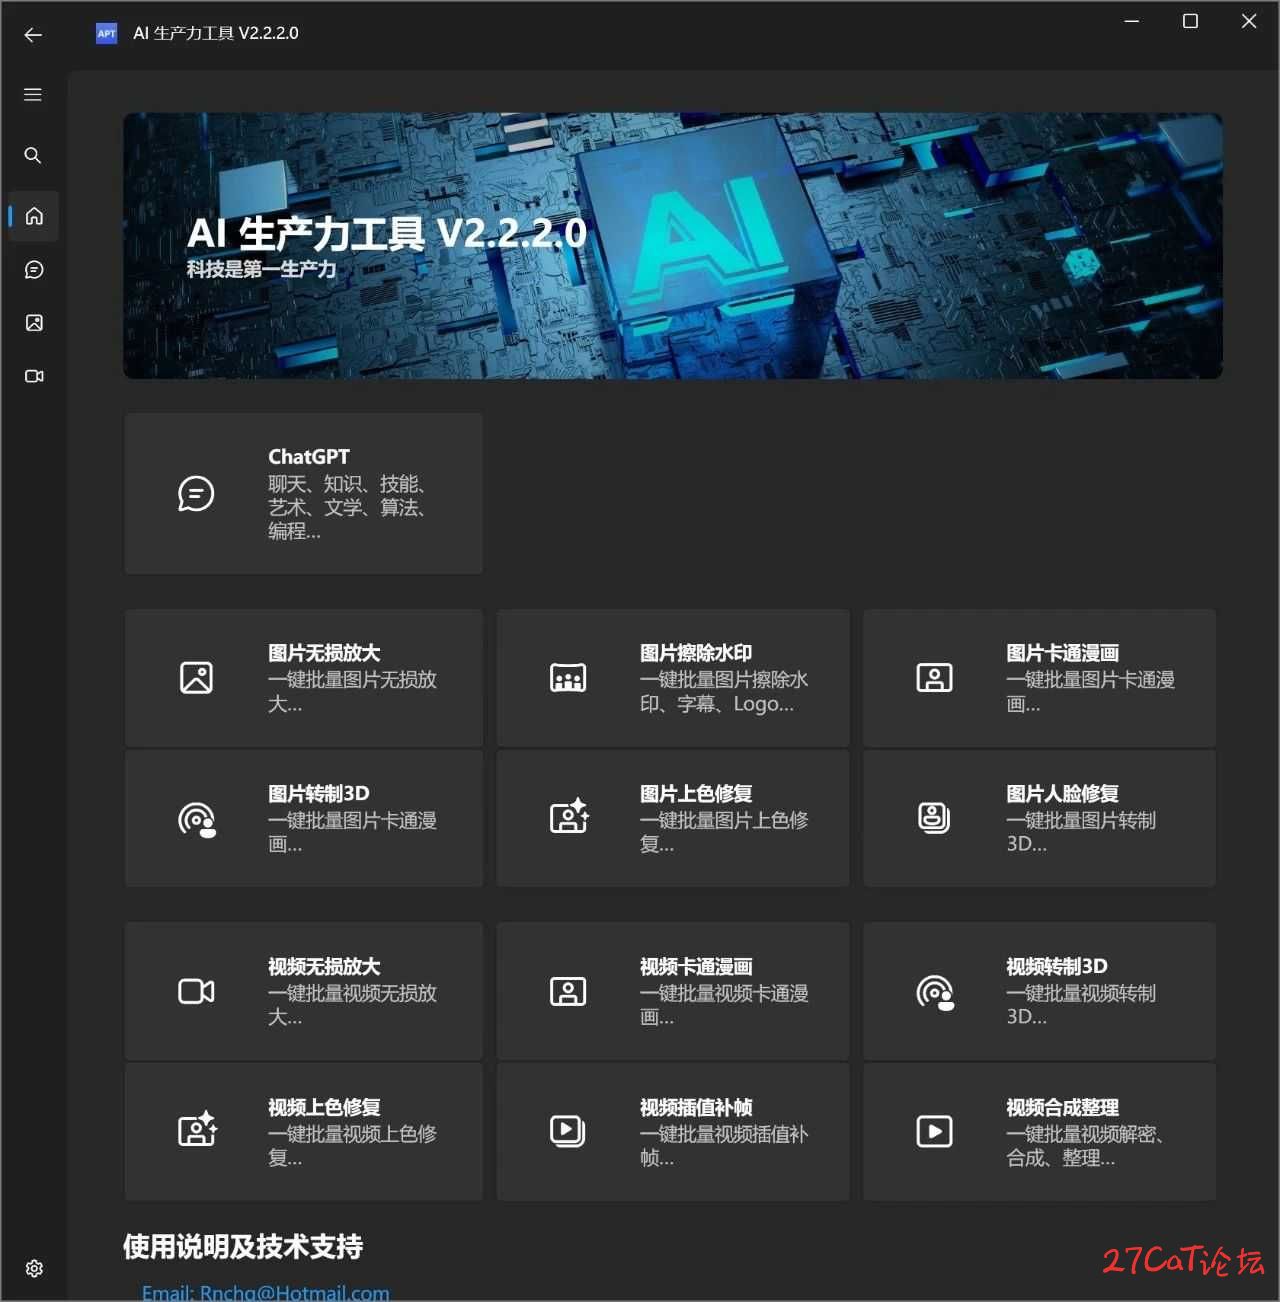The width and height of the screenshot is (1280, 1302).
Task: Open the hamburger navigation menu
Action: point(33,95)
